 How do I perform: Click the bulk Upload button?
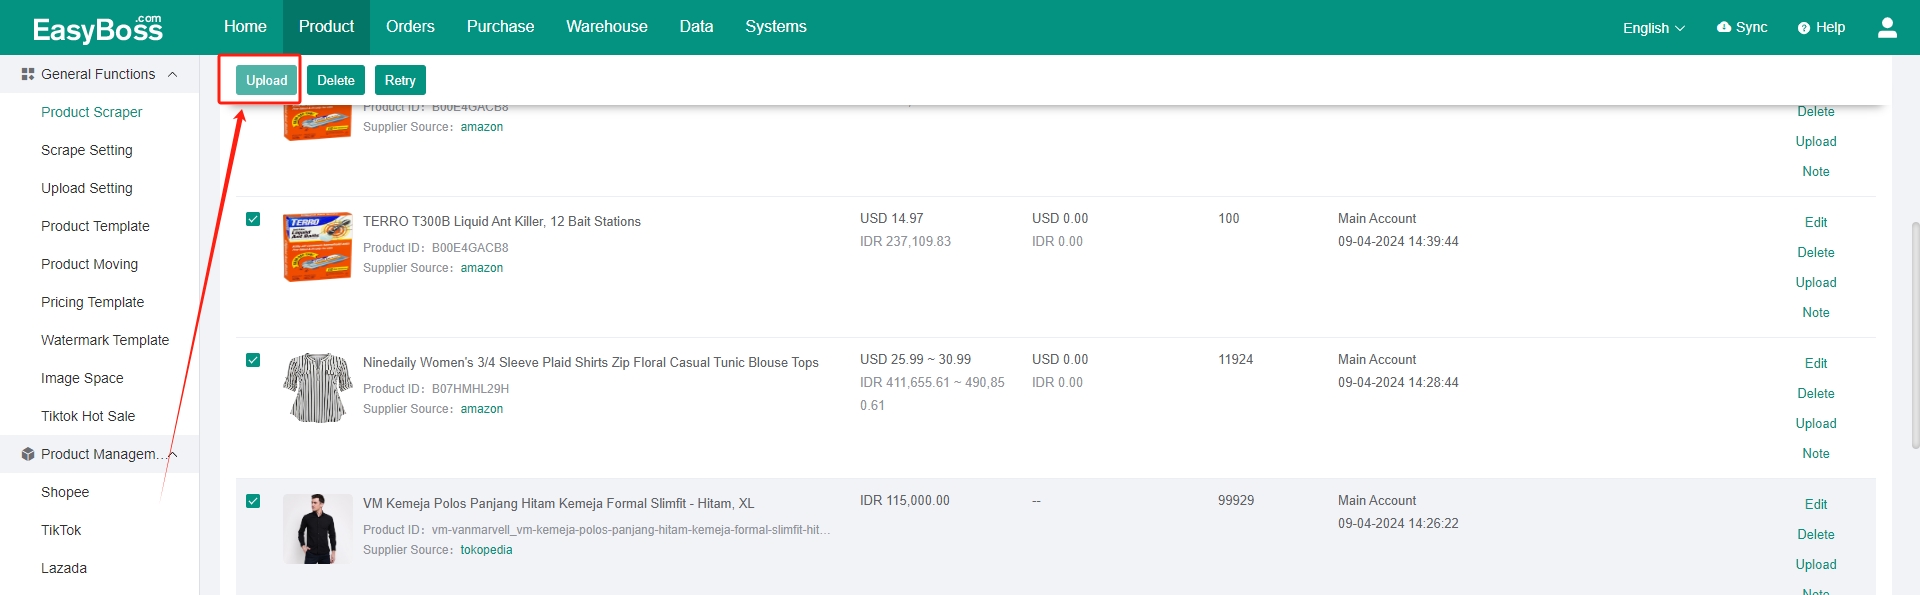[x=267, y=80]
